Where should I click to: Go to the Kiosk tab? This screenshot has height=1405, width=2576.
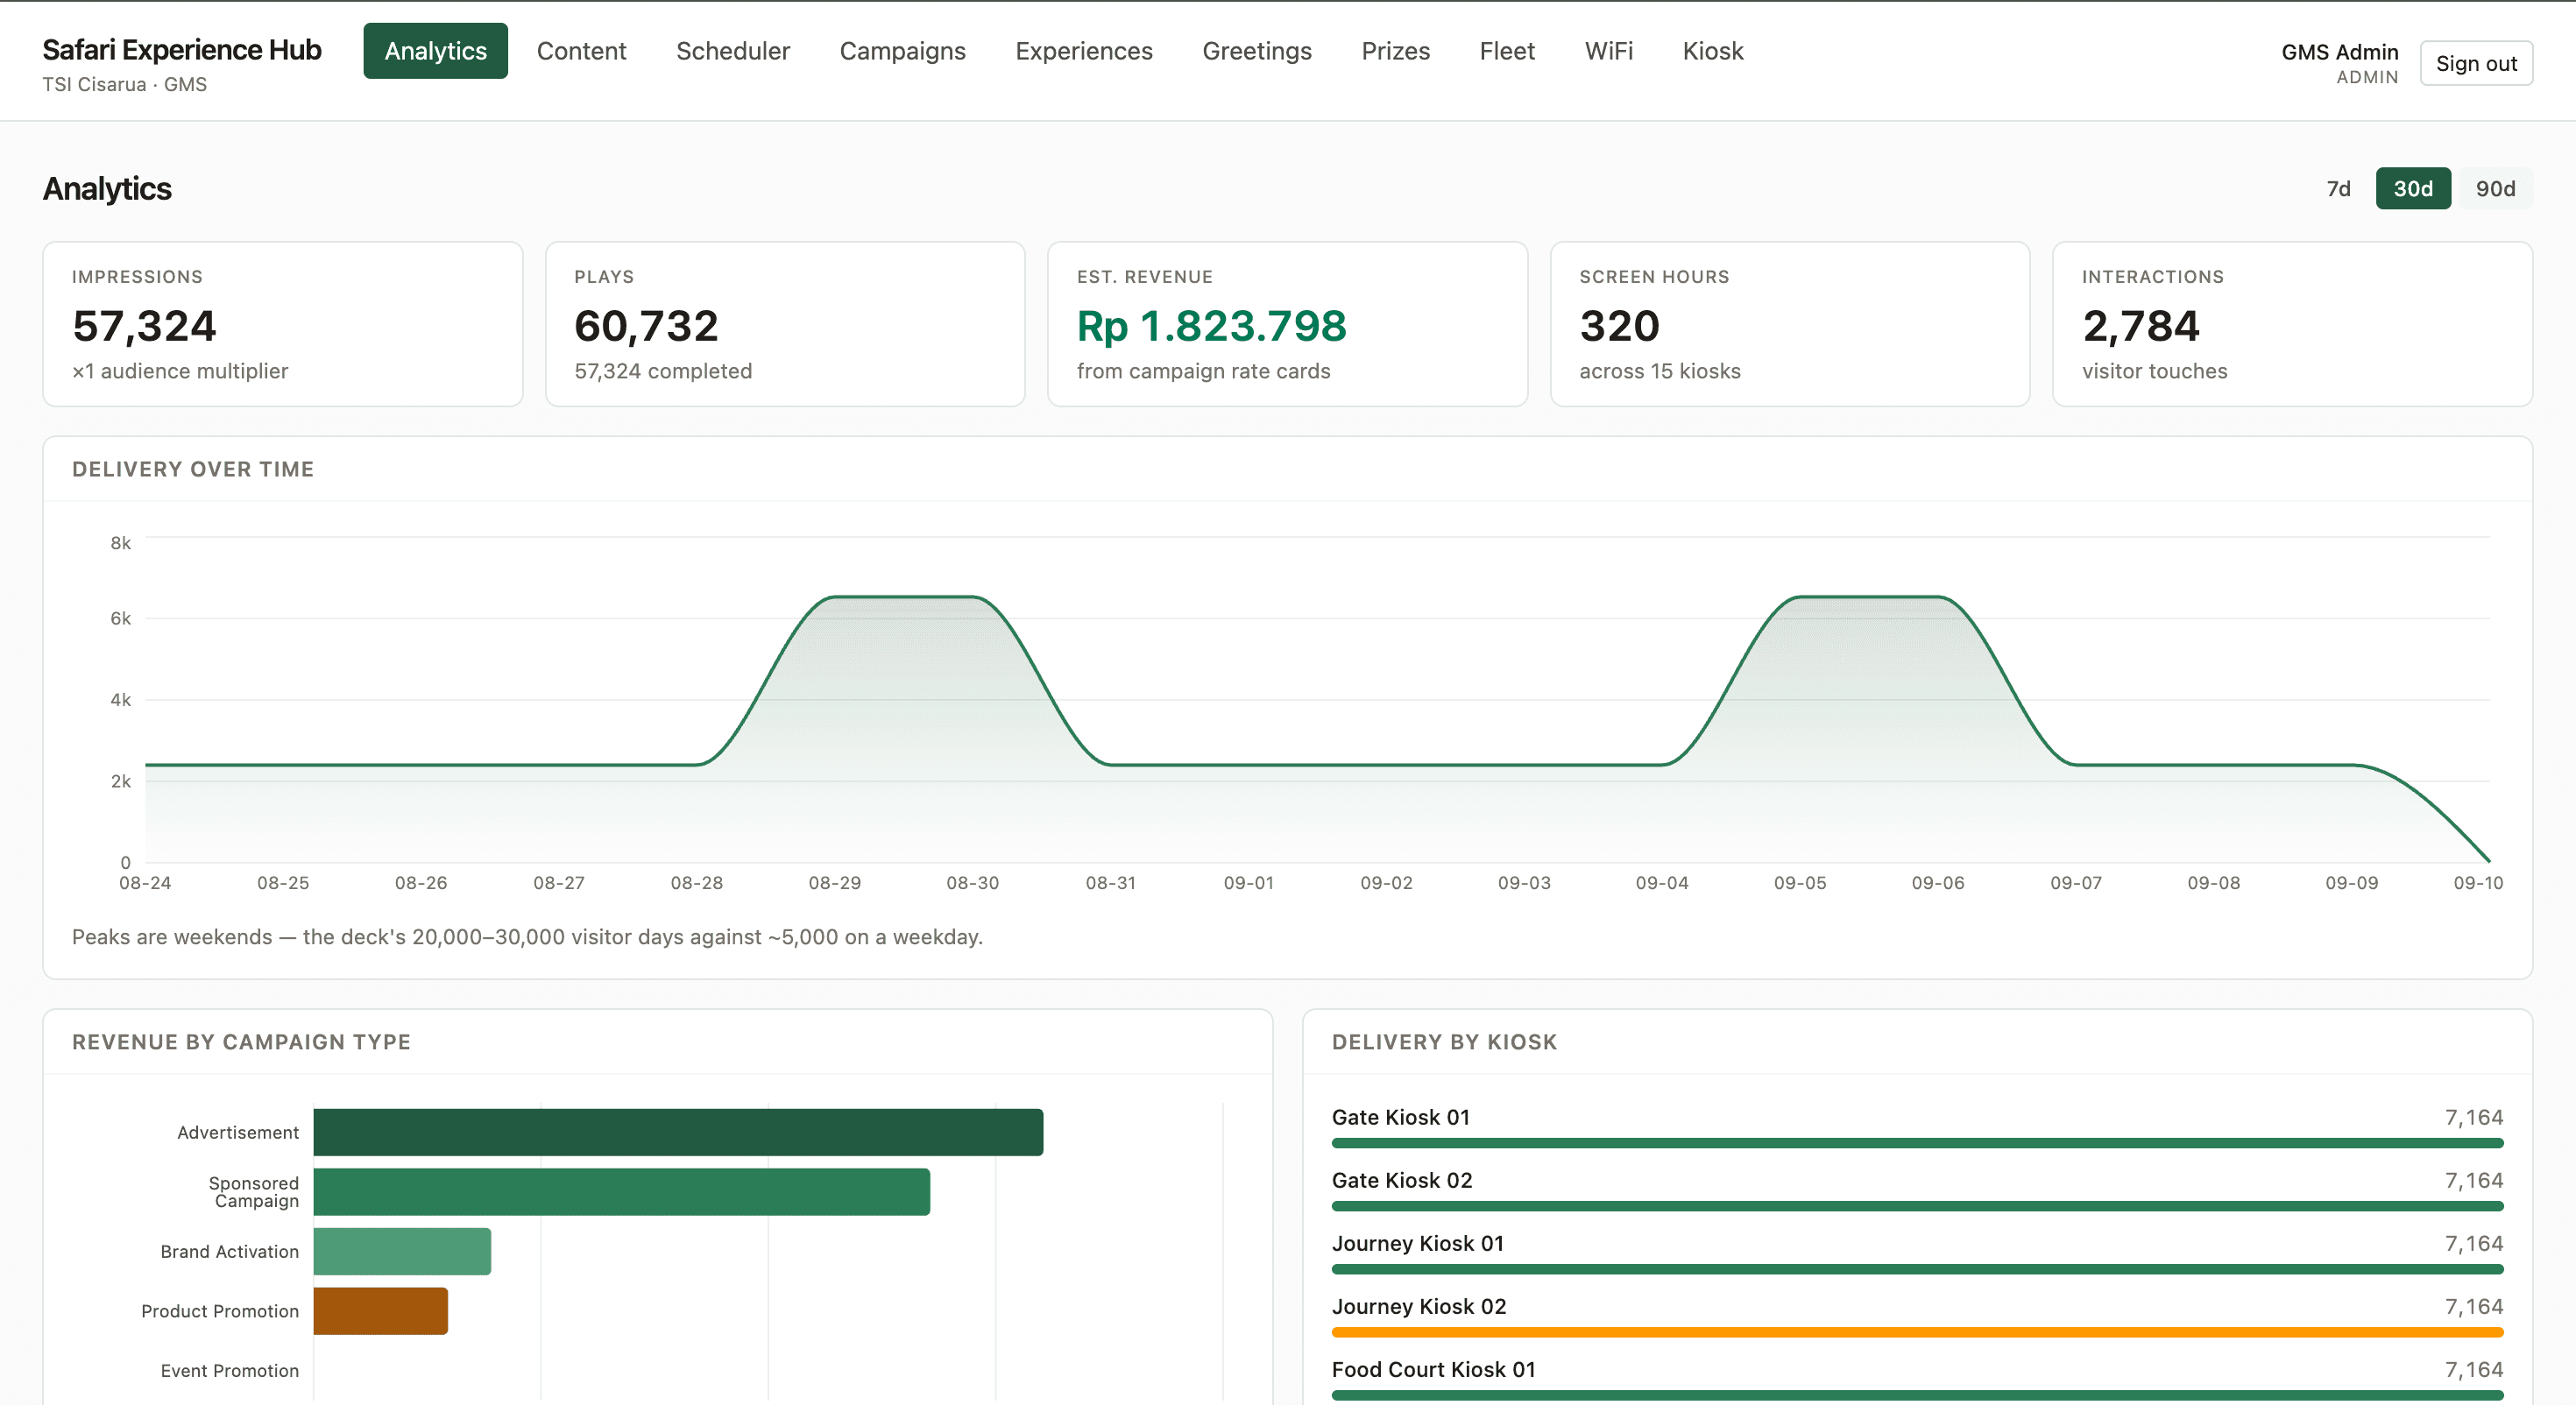[1712, 51]
